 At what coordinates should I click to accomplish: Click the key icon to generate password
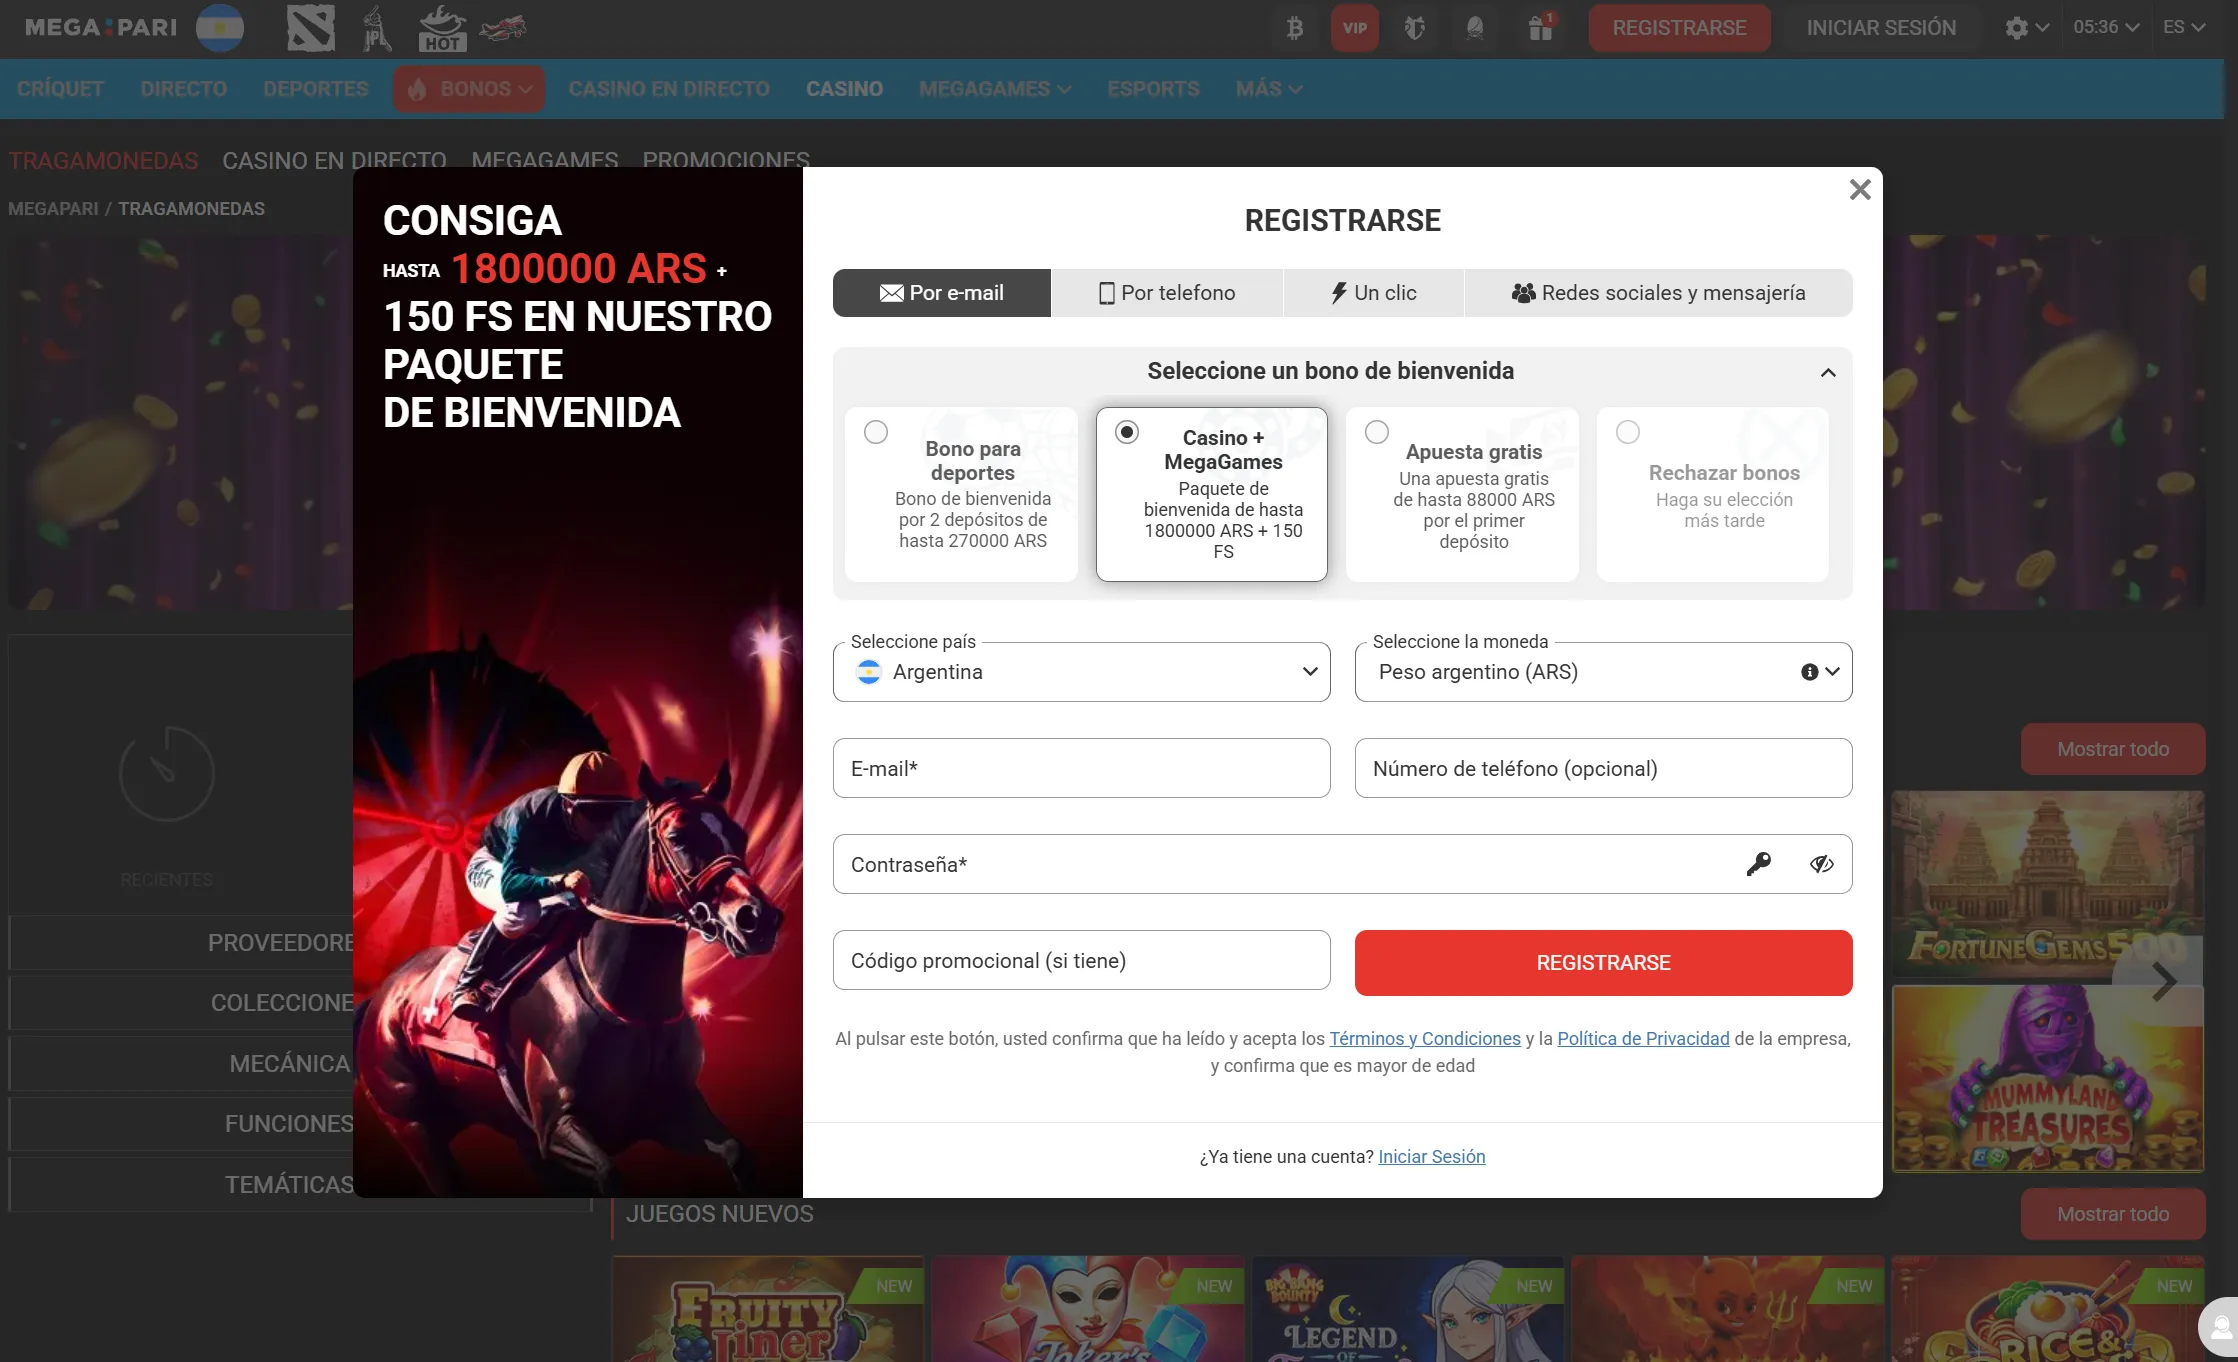point(1758,864)
